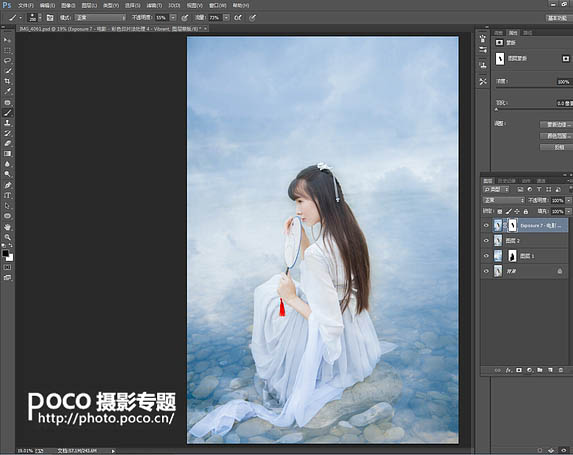Open the brush panel toggle in options bar

point(50,18)
